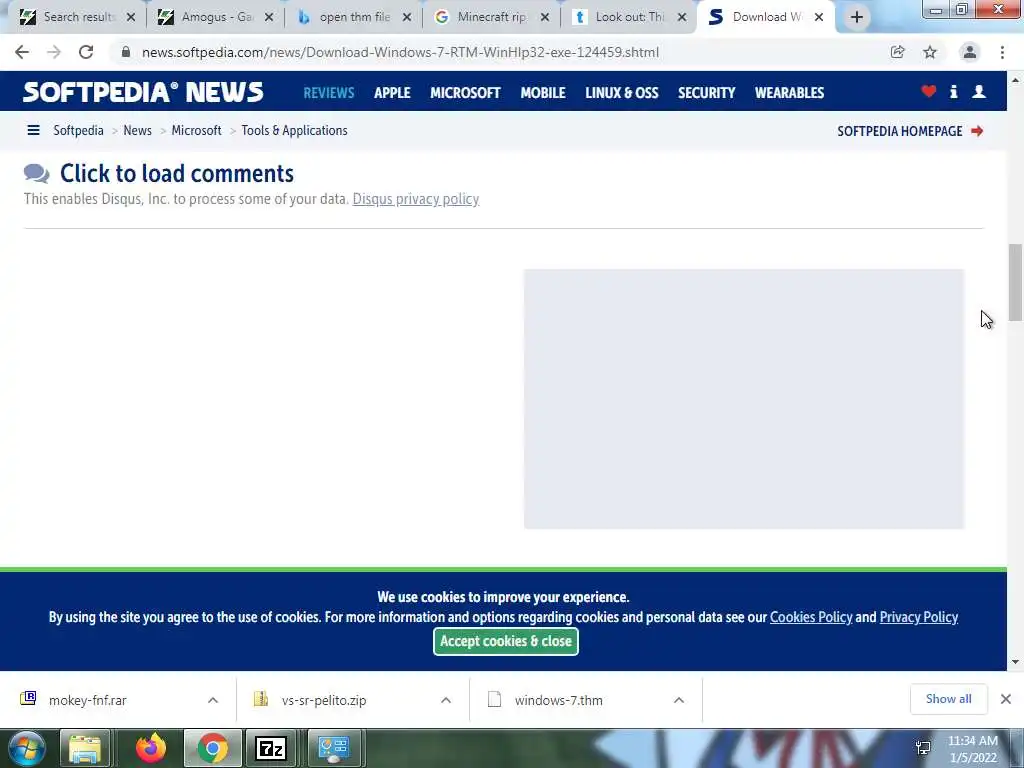The image size is (1024, 768).
Task: Click the page vertical scrollbar thumb
Action: pyautogui.click(x=1015, y=282)
